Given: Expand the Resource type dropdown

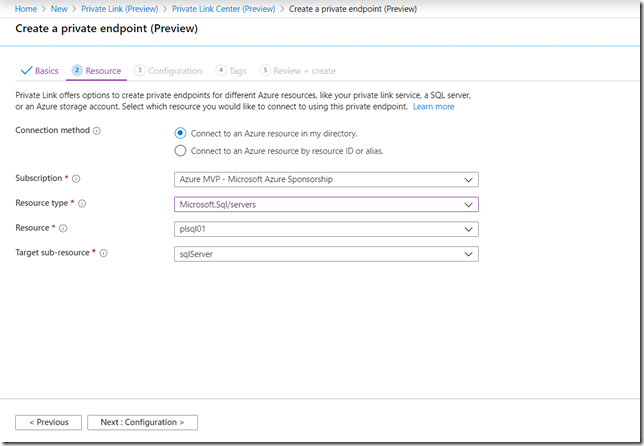Looking at the screenshot, I should point(326,205).
